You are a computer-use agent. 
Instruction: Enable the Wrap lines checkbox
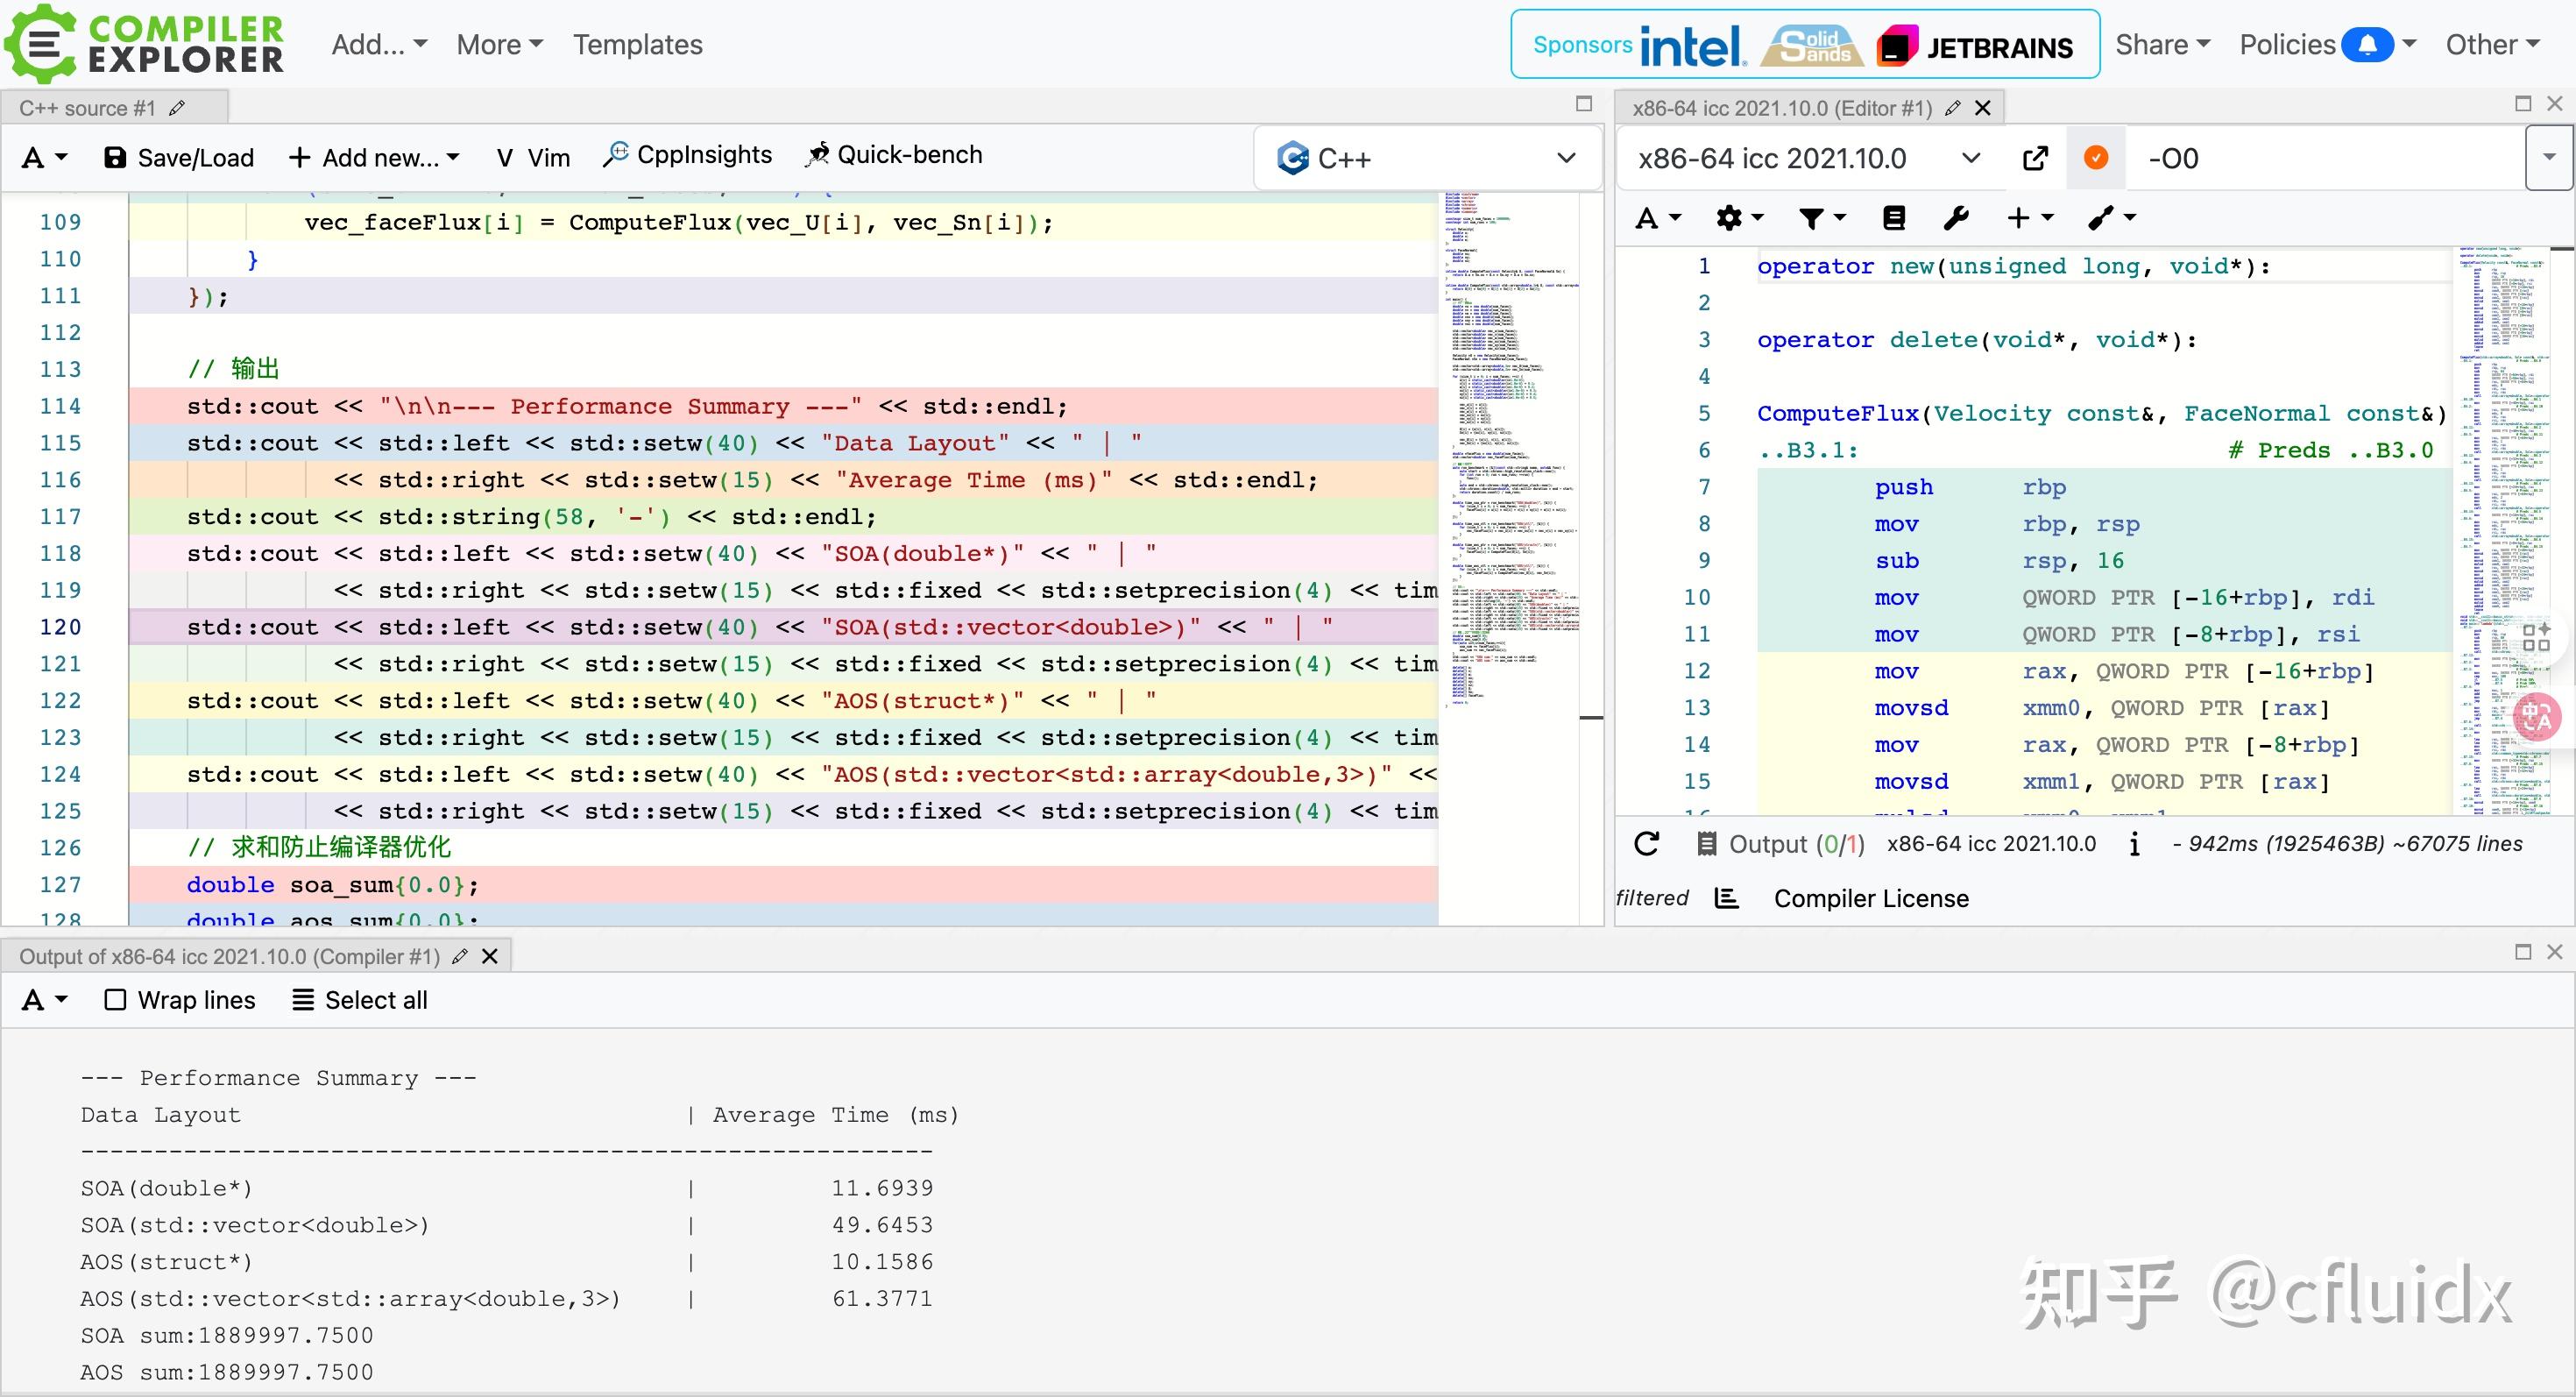[115, 1000]
